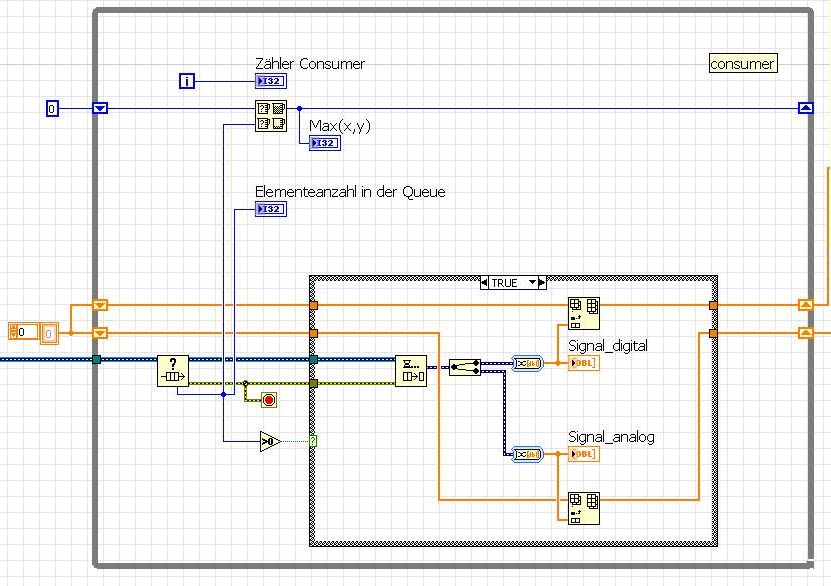The image size is (831, 586).
Task: Click the error wire case structure tunnel
Action: click(x=313, y=383)
